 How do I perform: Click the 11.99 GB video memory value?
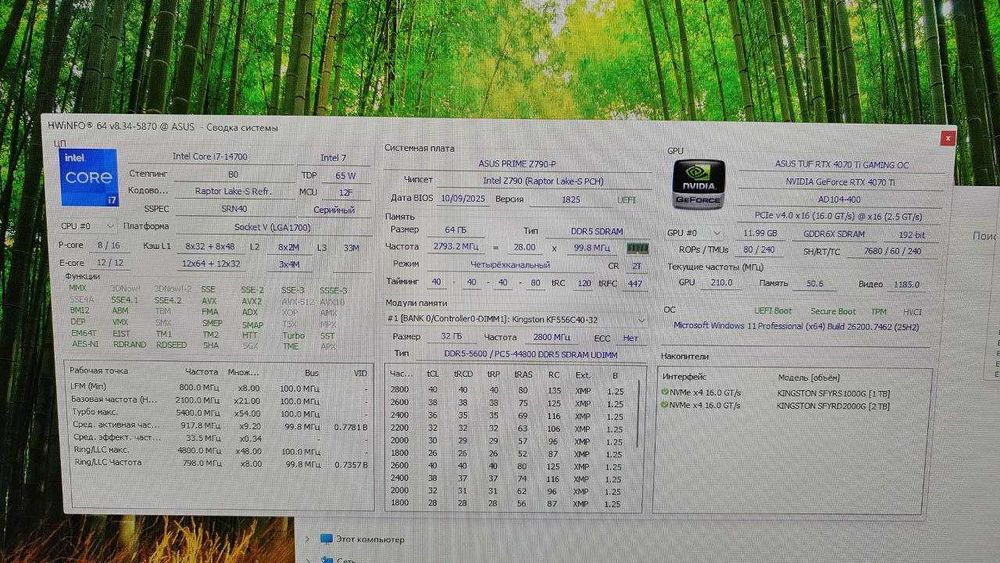(760, 233)
